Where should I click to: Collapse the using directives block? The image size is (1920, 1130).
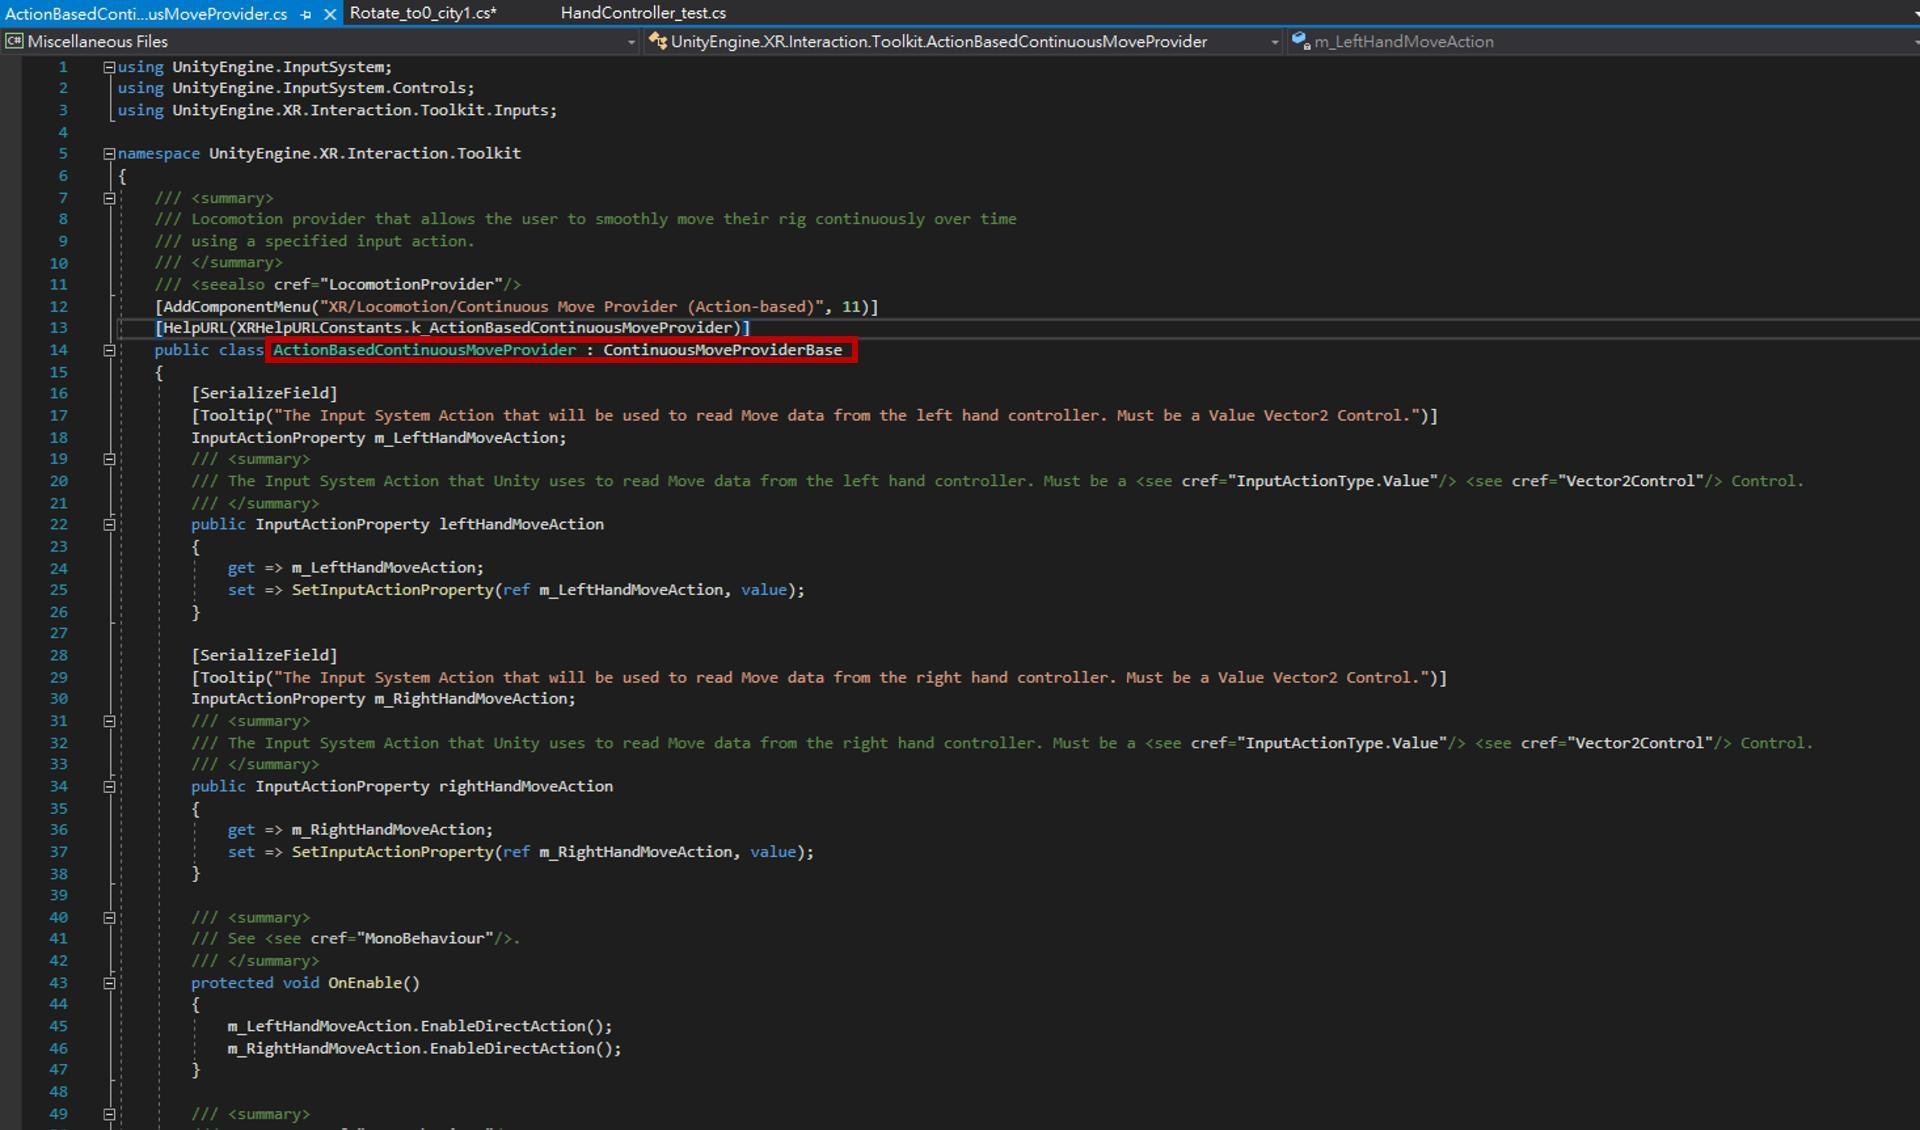click(108, 66)
